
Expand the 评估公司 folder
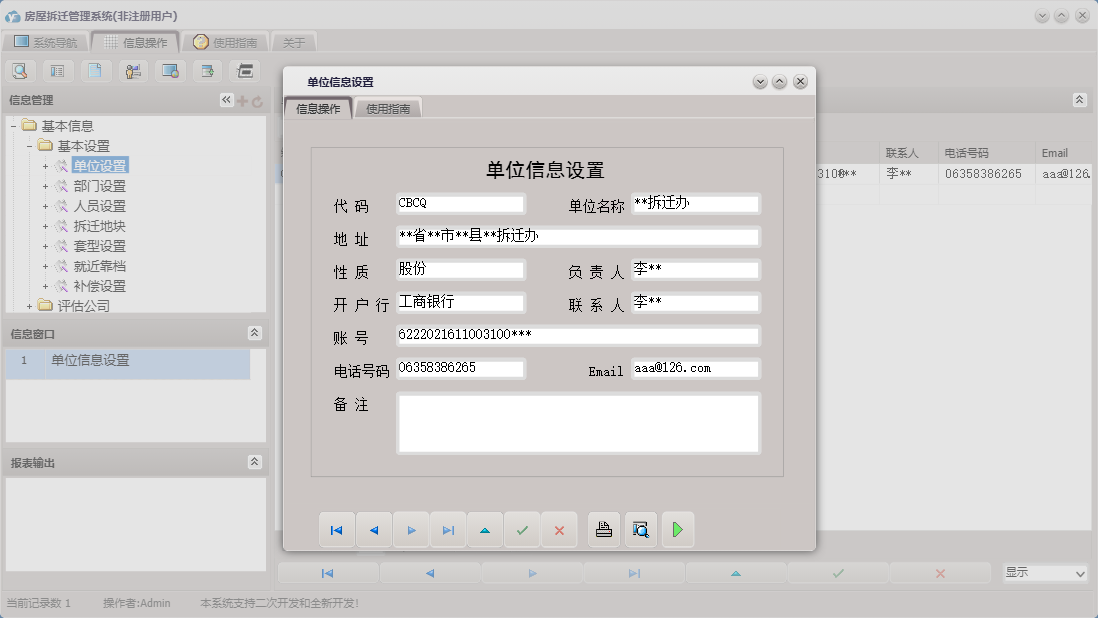pyautogui.click(x=30, y=306)
